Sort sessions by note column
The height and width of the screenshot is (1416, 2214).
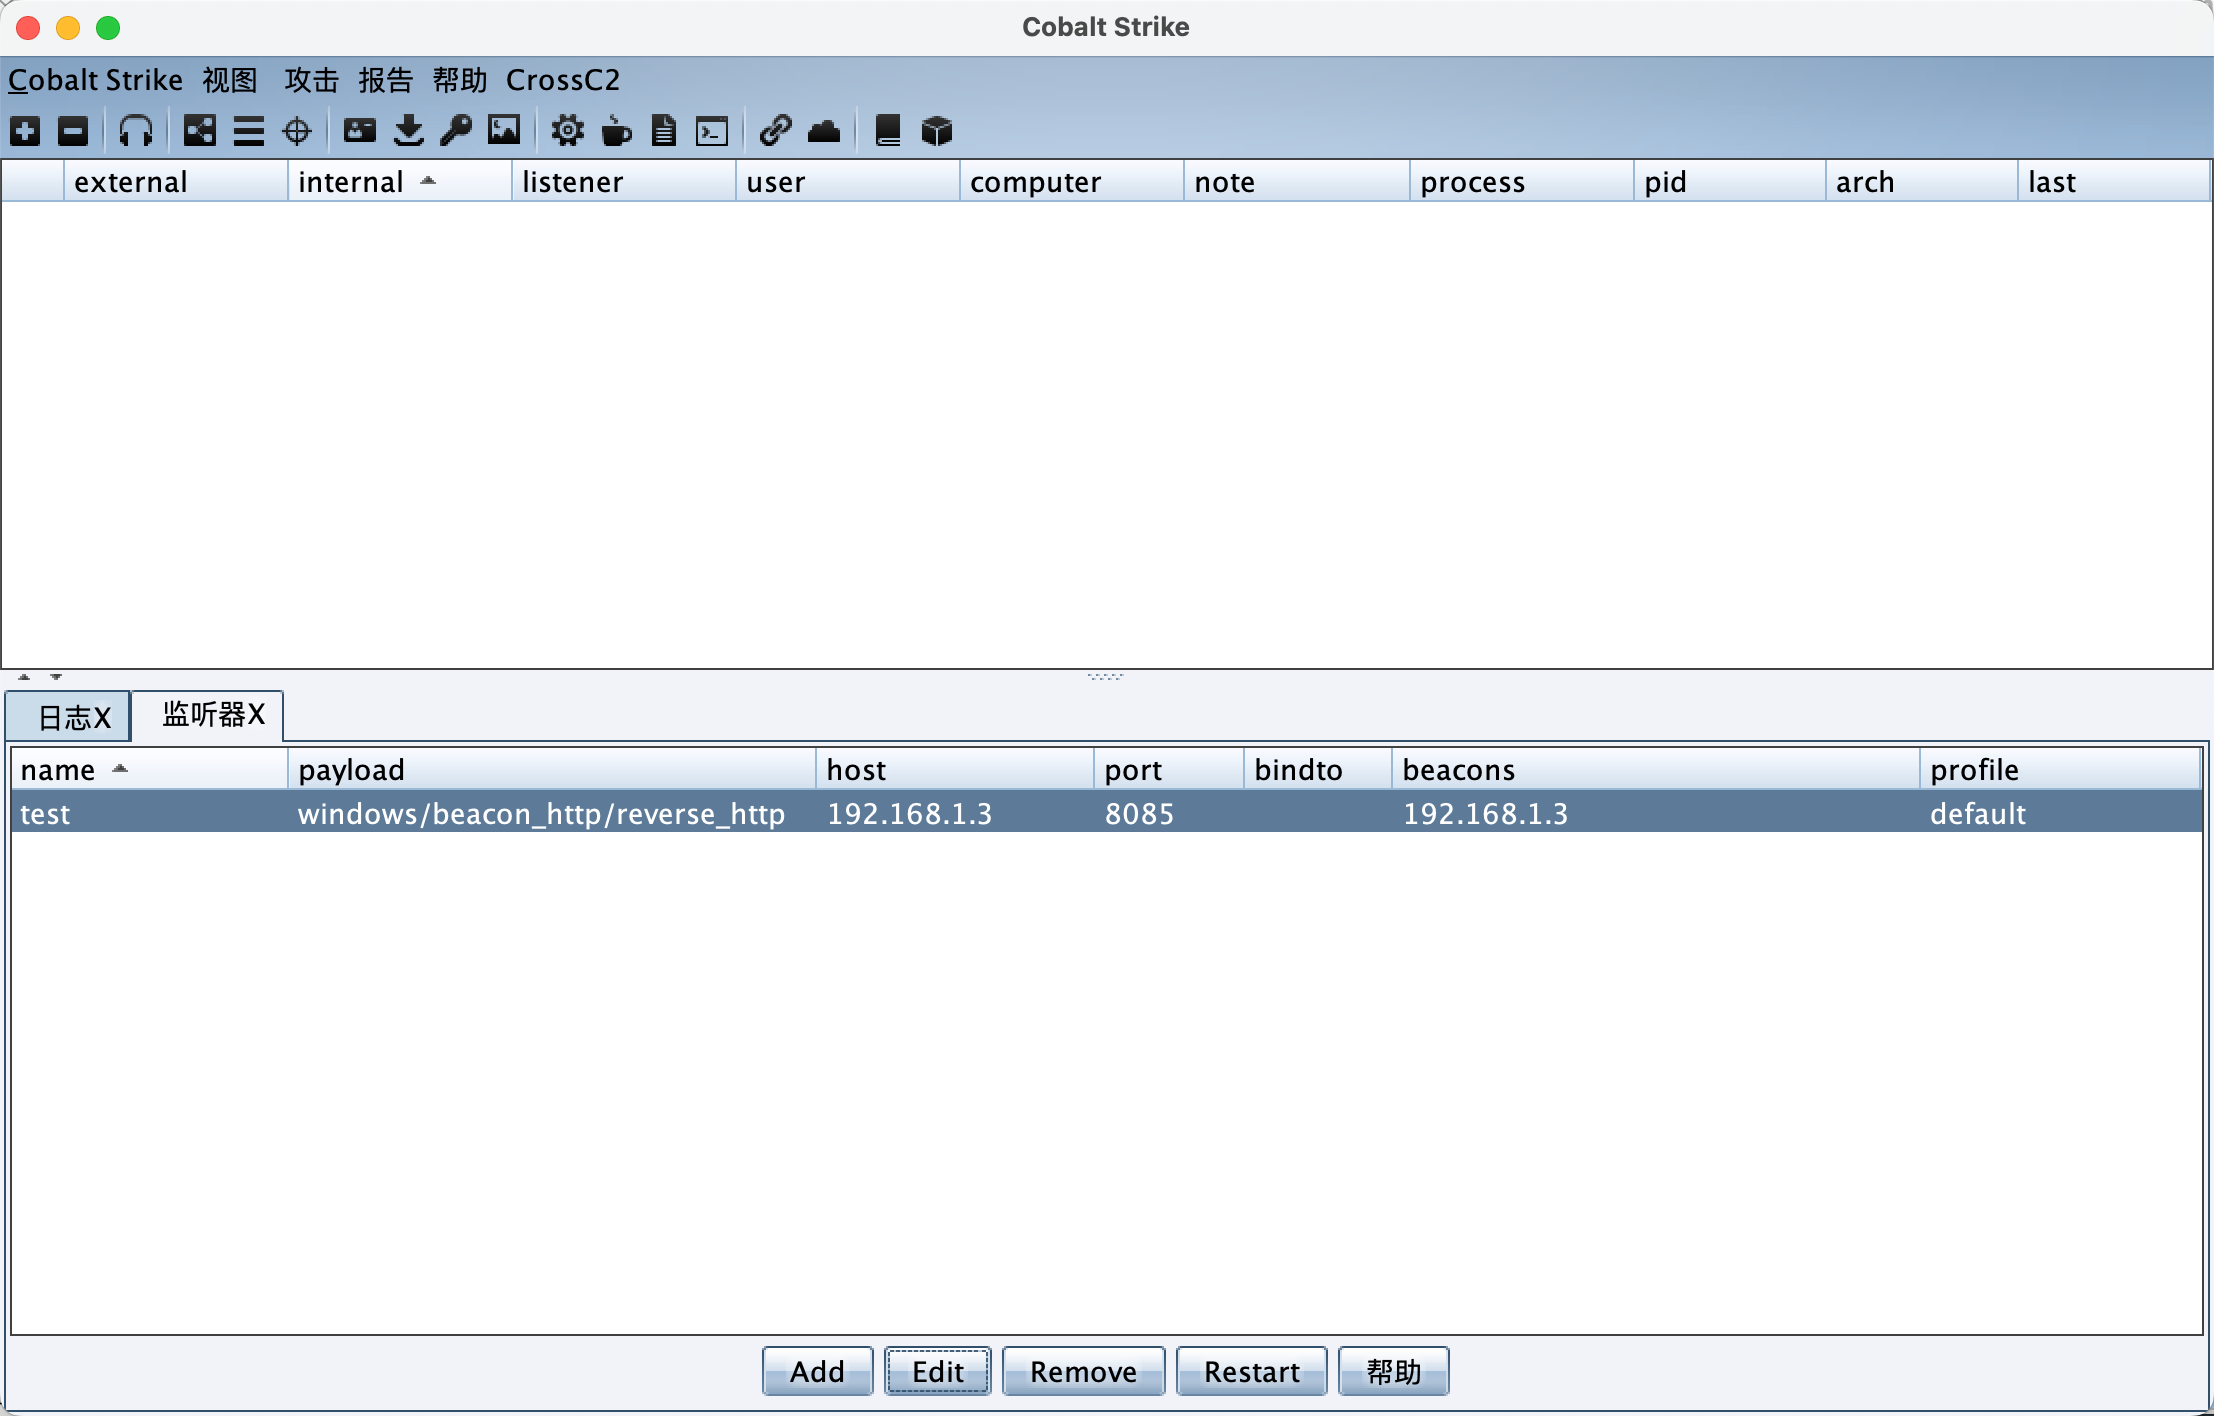click(1297, 182)
